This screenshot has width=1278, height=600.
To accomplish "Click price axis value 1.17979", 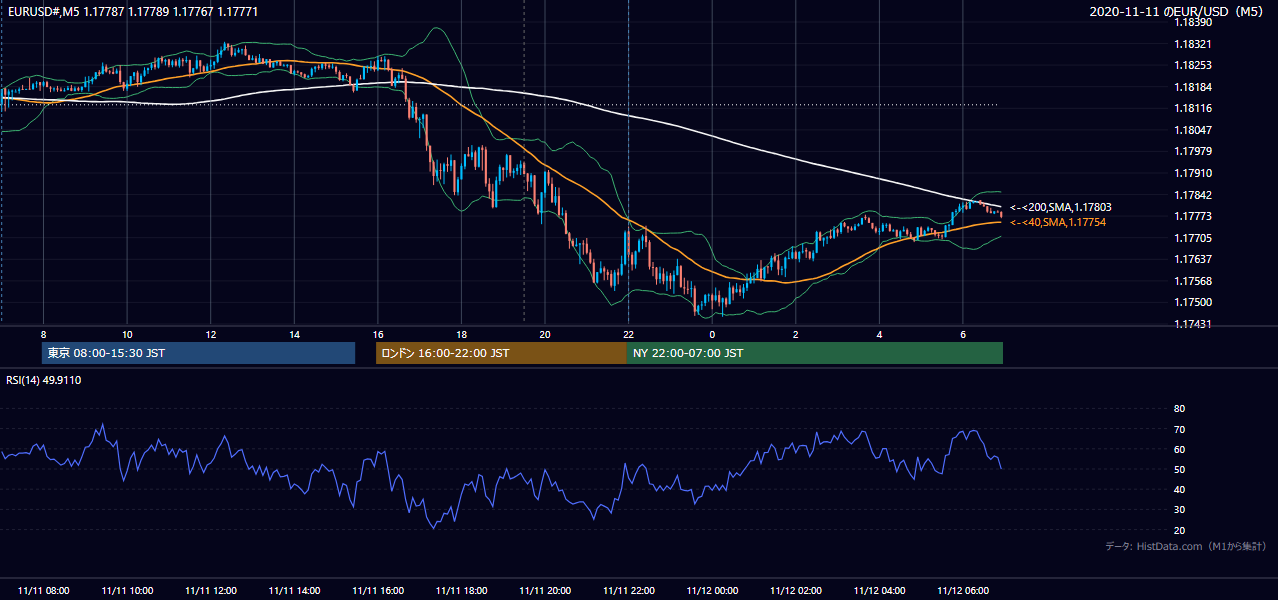I will click(1194, 151).
